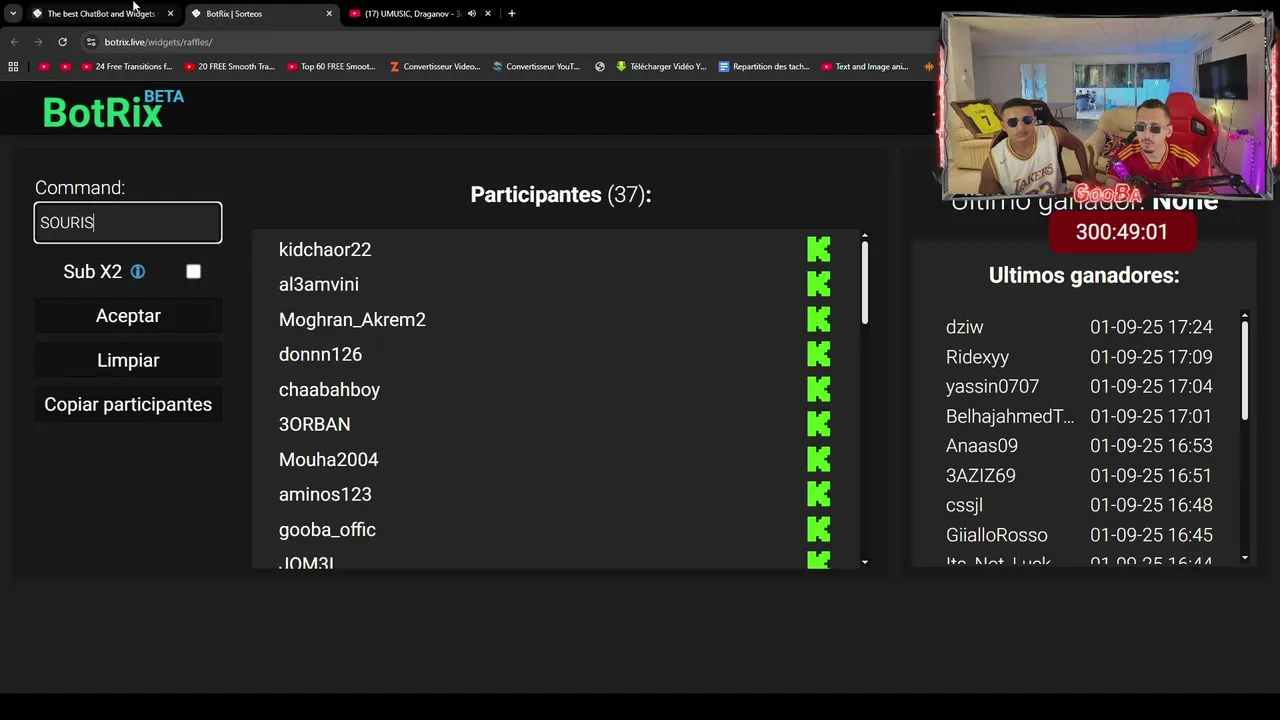The width and height of the screenshot is (1280, 720).
Task: Click the Kick icon next to donnn126
Action: click(819, 355)
